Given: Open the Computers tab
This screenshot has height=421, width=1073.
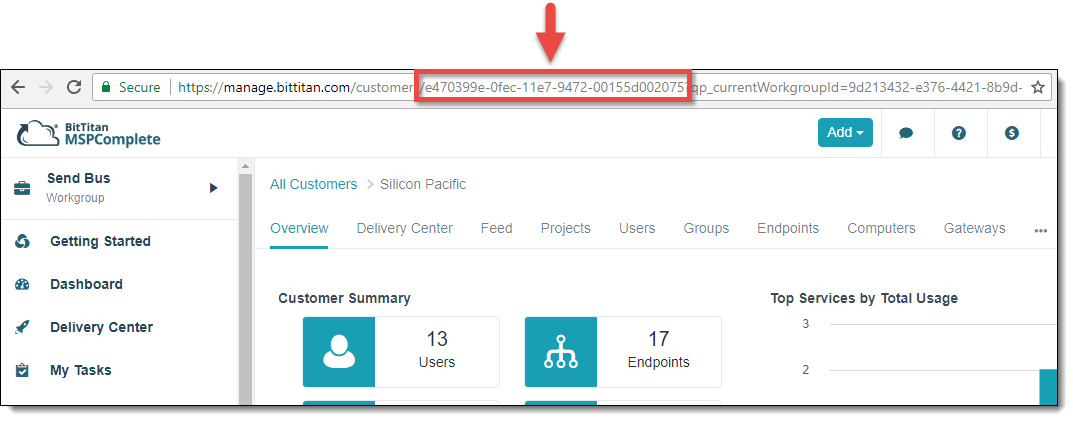Looking at the screenshot, I should click(881, 229).
